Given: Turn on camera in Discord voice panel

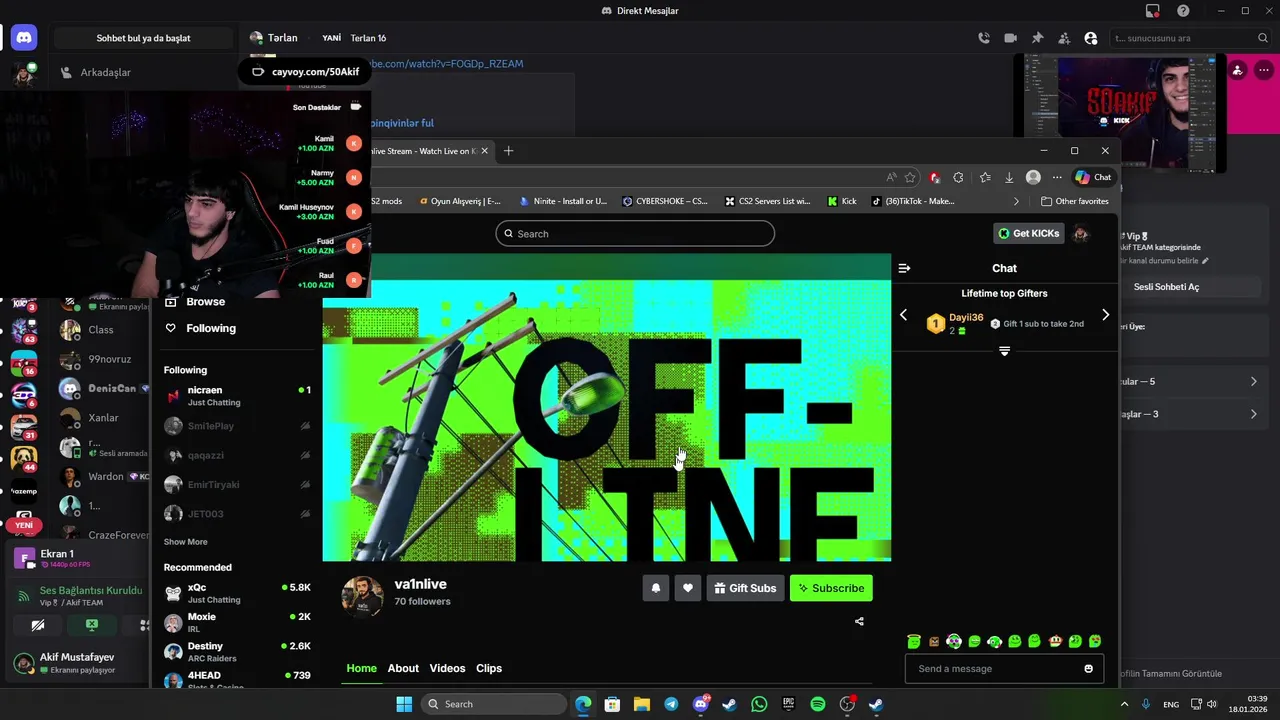Looking at the screenshot, I should point(38,625).
